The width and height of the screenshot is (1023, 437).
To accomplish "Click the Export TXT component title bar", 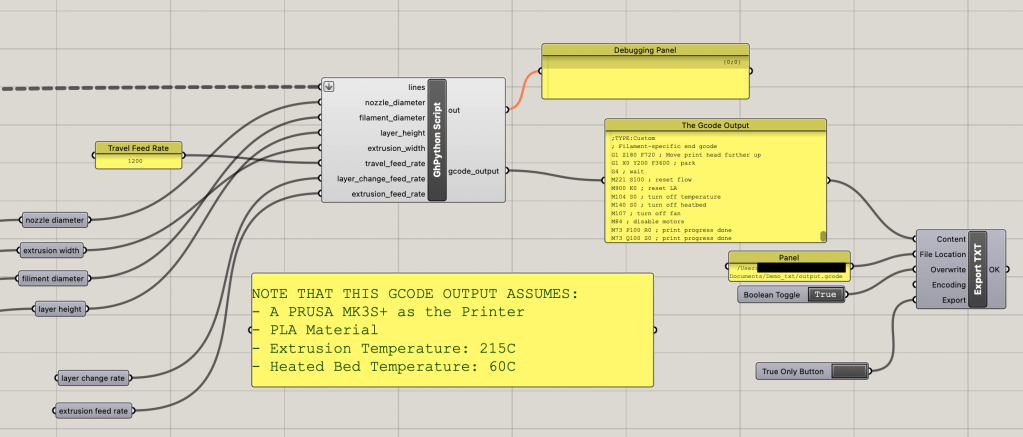I will tap(975, 269).
